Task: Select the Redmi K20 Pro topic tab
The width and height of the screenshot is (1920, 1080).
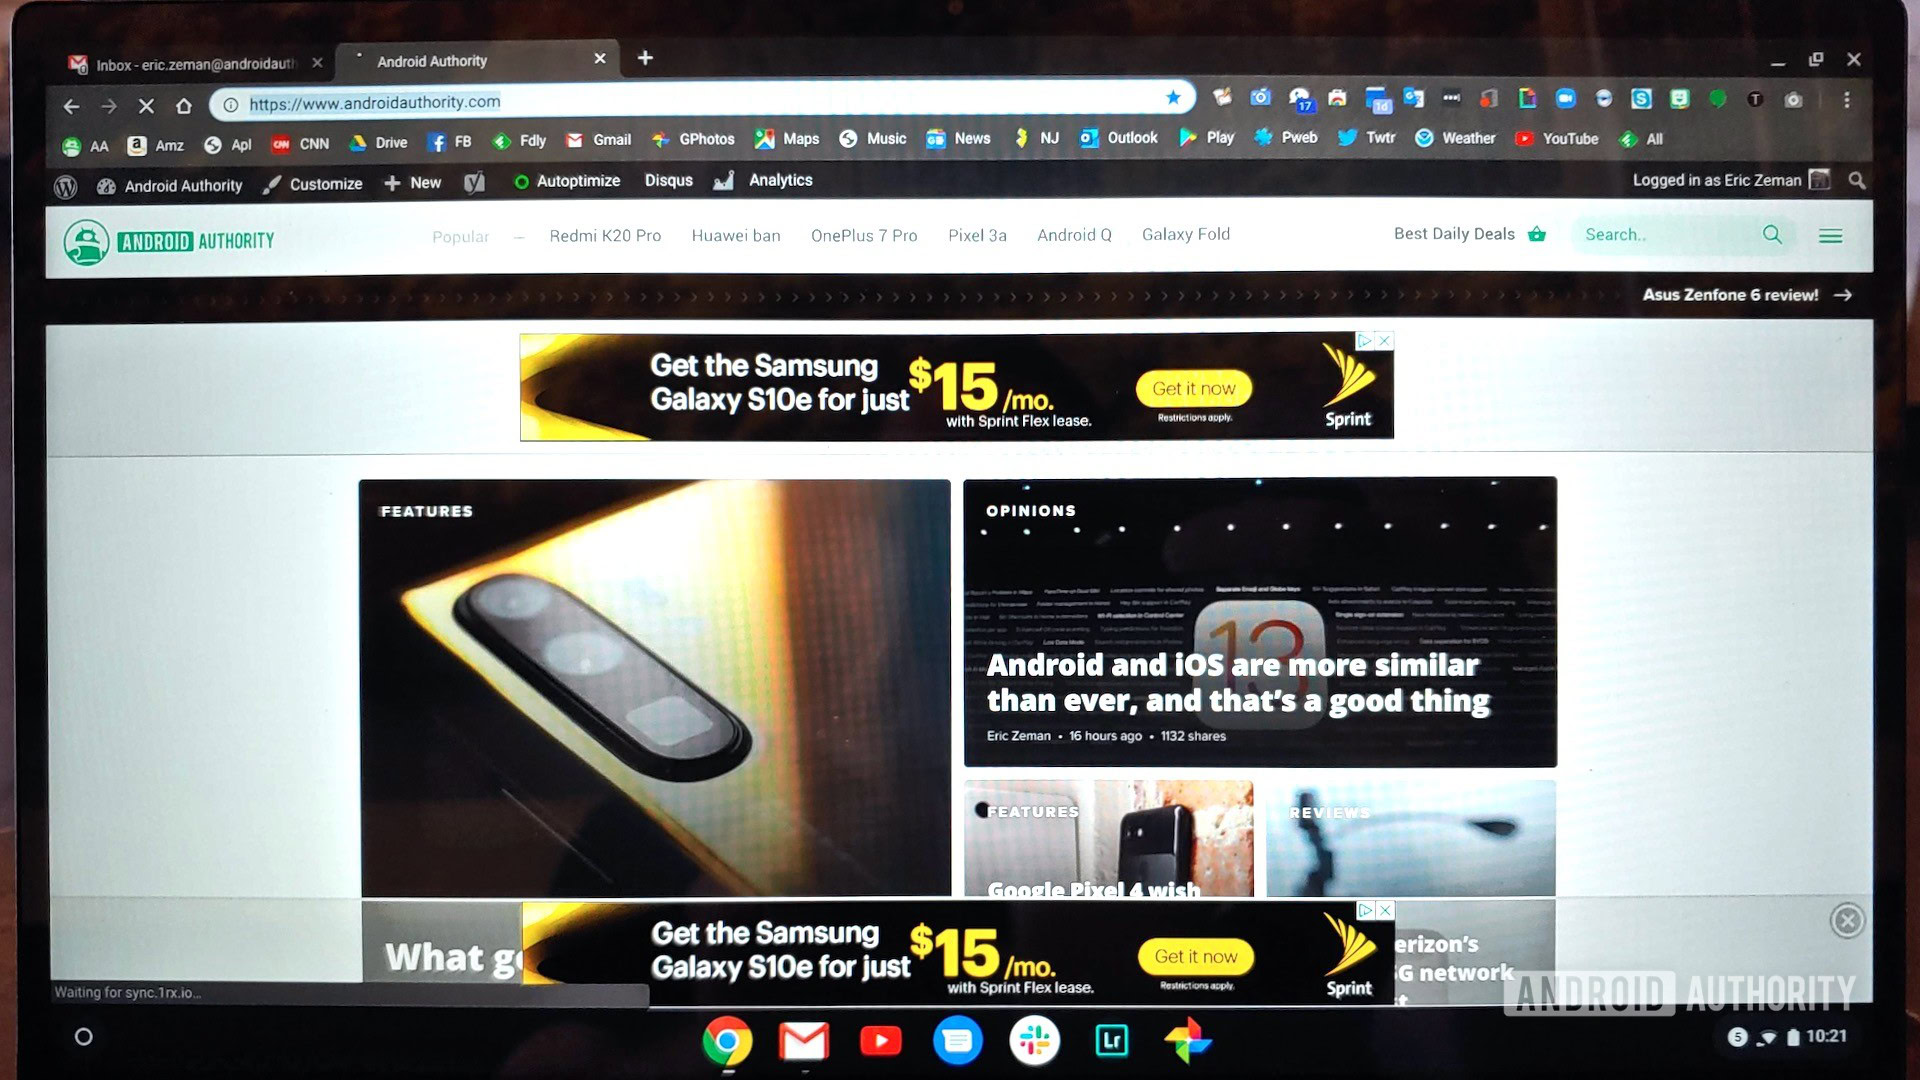Action: [x=603, y=235]
